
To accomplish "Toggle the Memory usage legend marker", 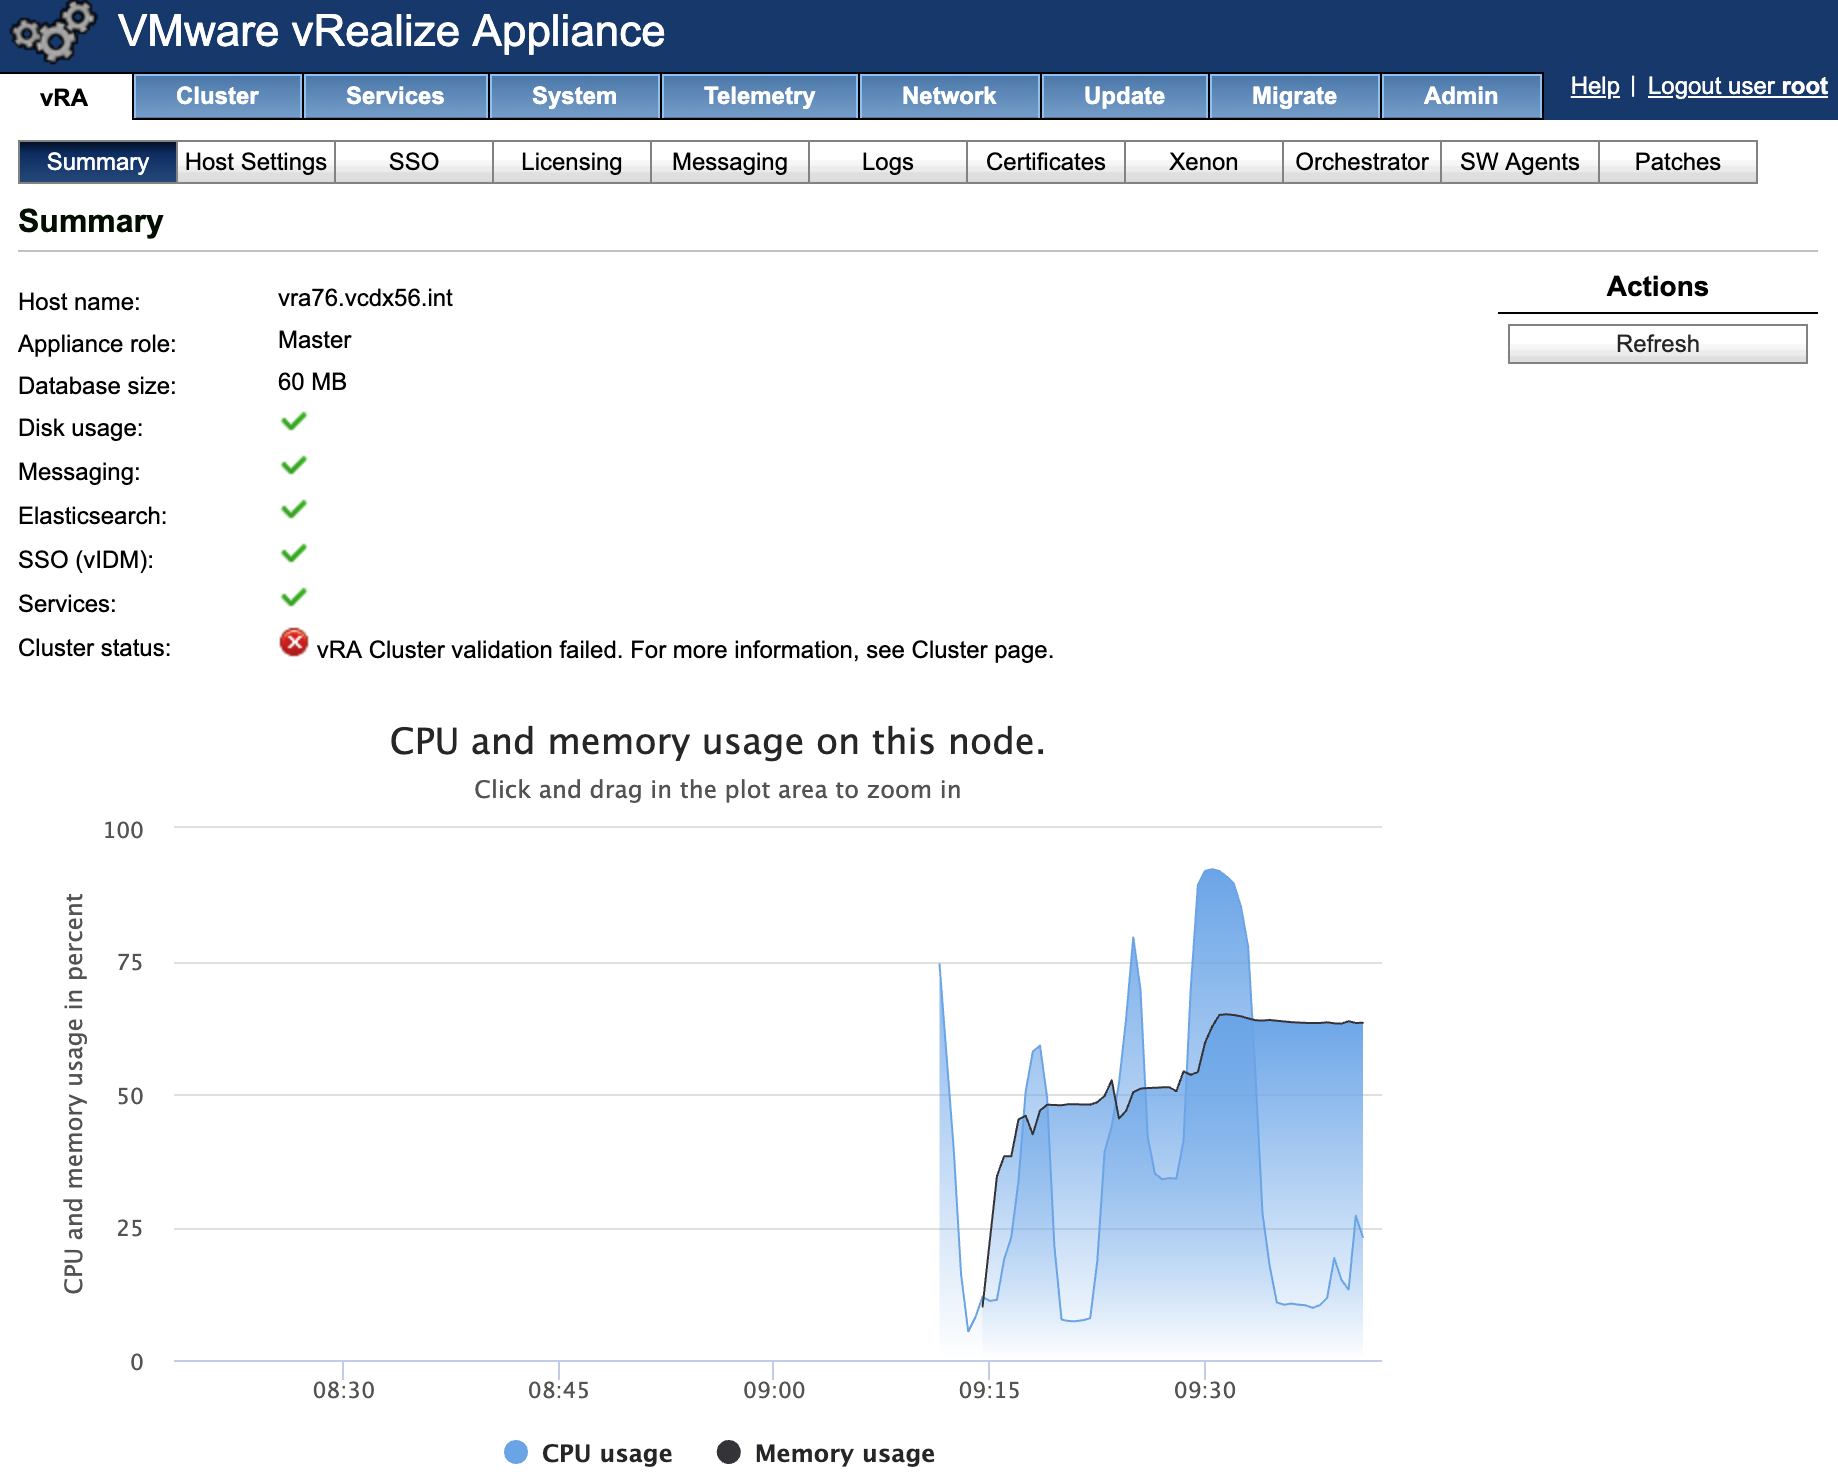I will [729, 1452].
